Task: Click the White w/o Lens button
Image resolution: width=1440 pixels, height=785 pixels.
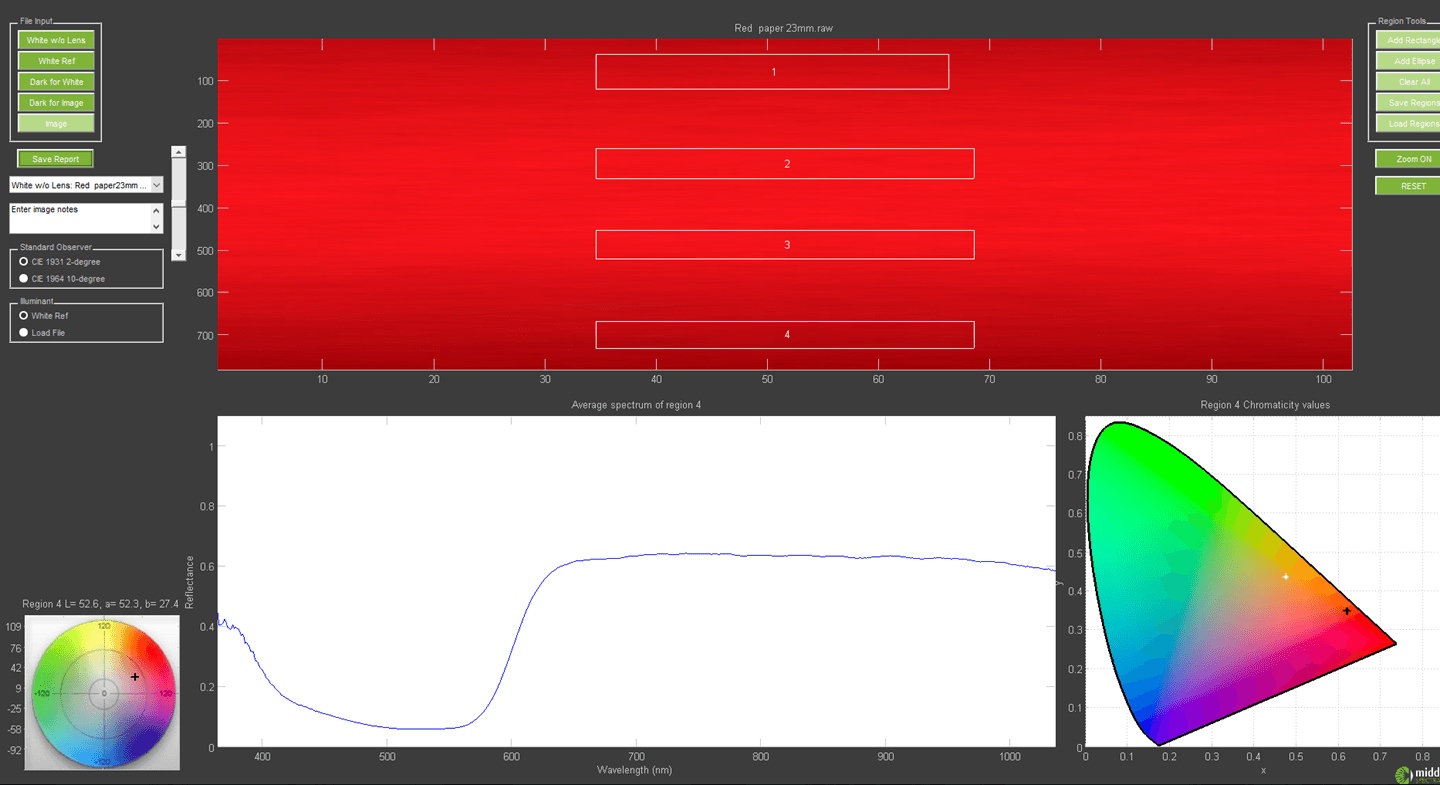Action: 55,39
